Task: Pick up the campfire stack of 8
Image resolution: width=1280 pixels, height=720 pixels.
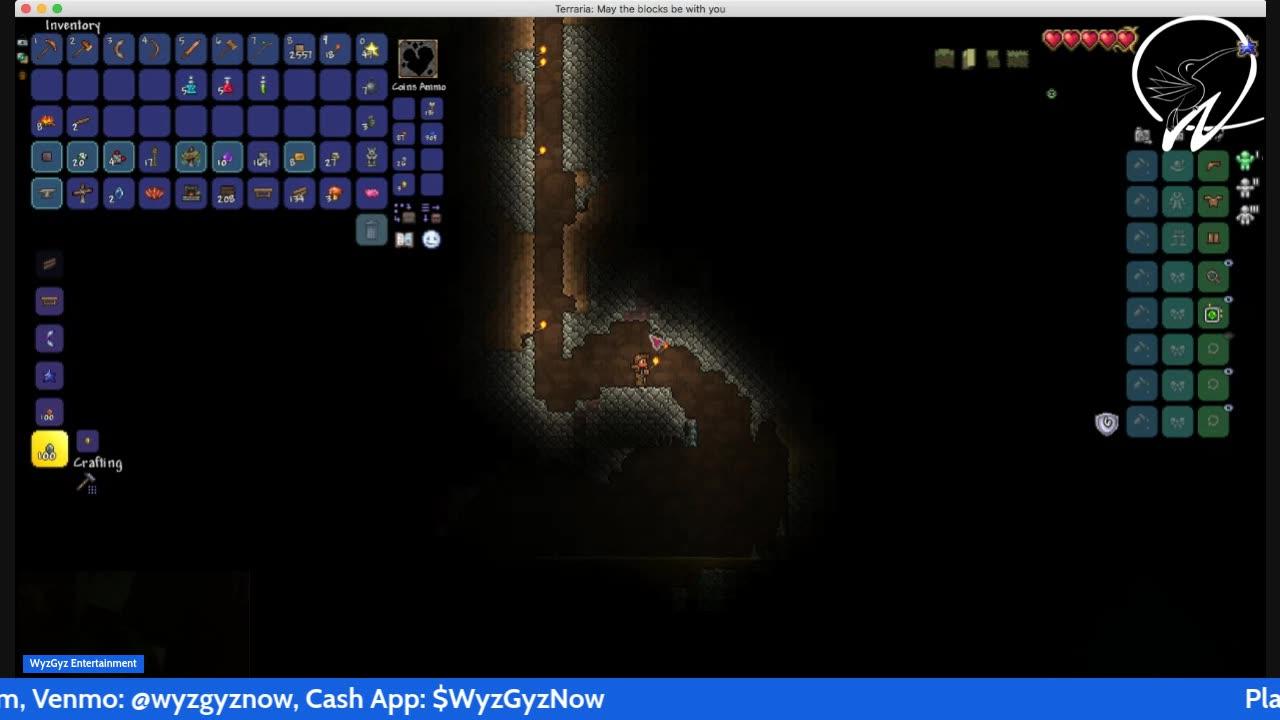Action: [x=47, y=121]
